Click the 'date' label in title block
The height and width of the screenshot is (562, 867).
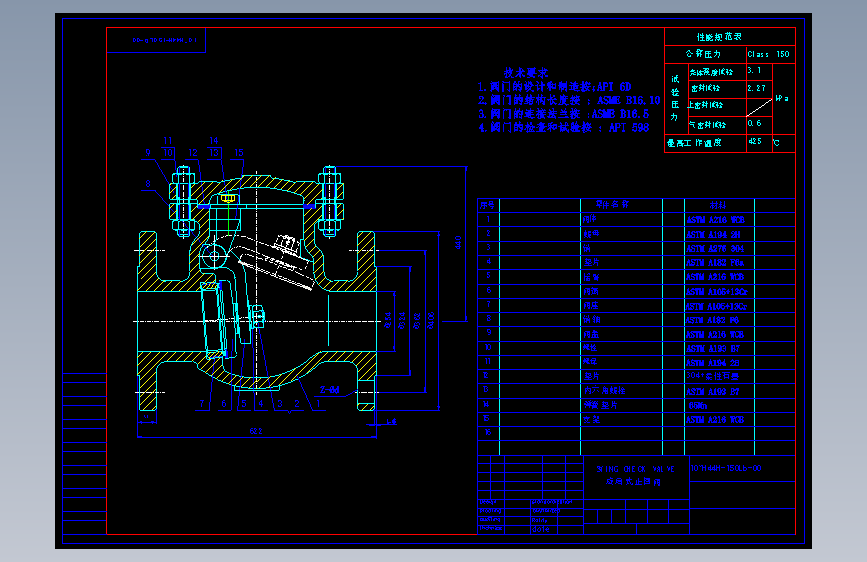tap(540, 529)
